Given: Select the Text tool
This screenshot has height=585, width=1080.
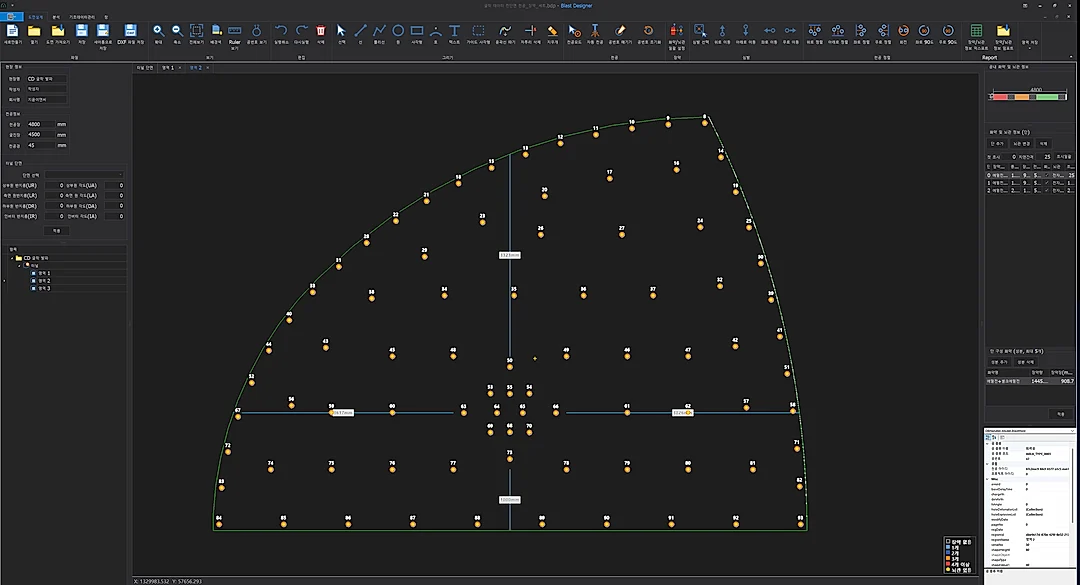Looking at the screenshot, I should (x=454, y=31).
